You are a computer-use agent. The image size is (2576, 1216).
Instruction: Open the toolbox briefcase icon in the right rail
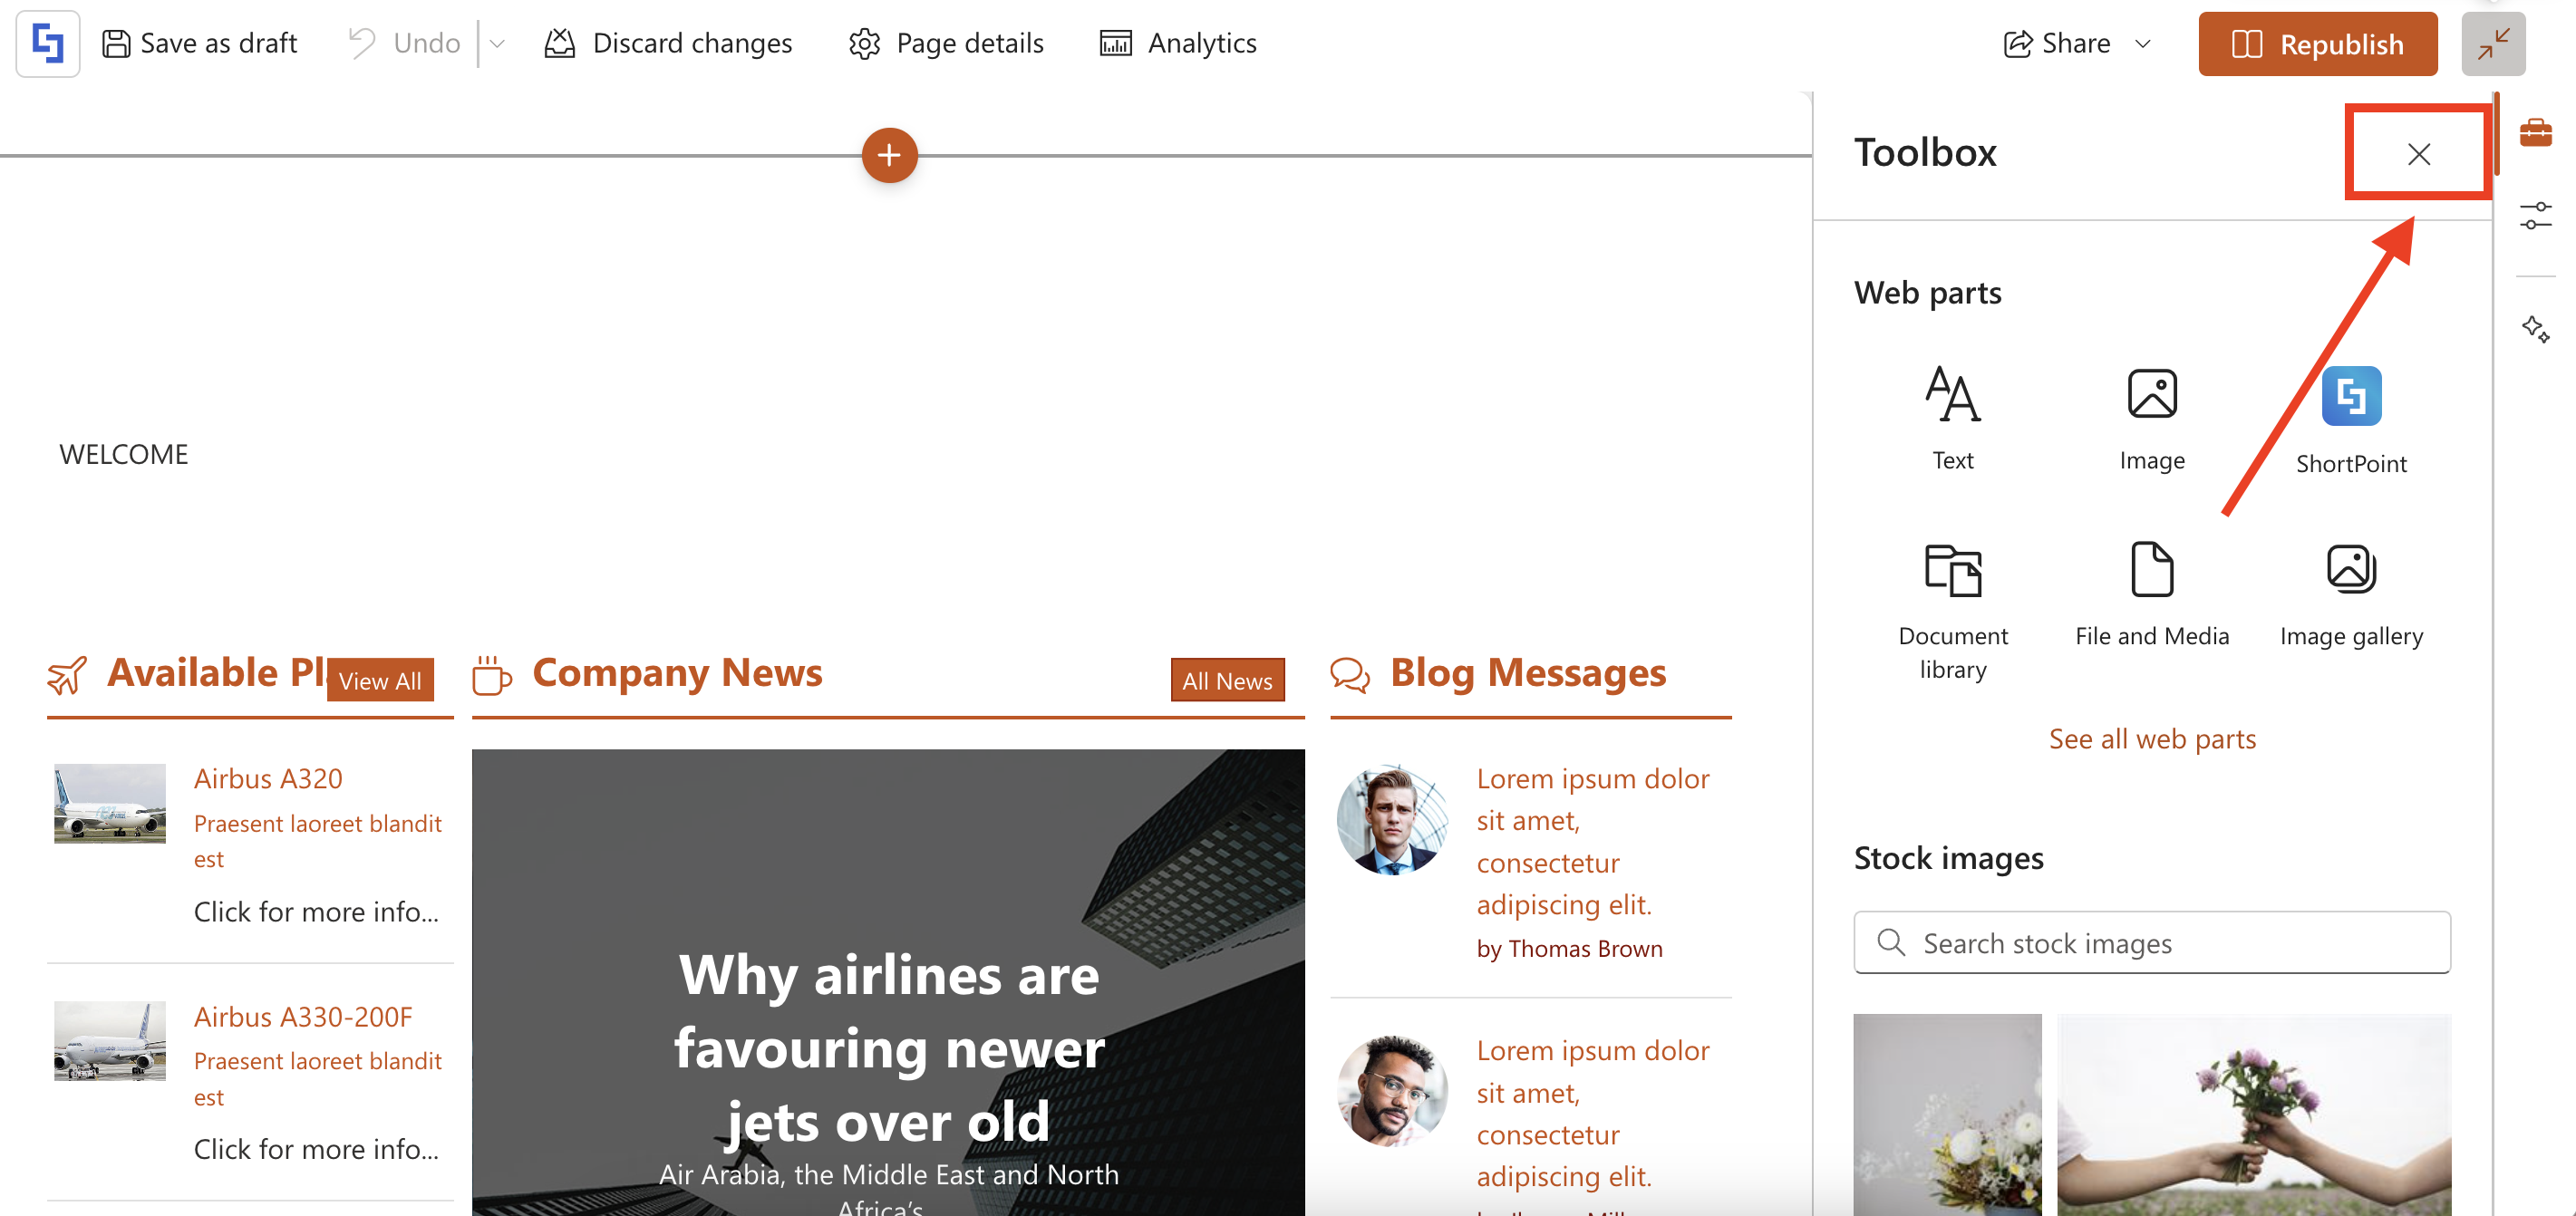point(2535,132)
